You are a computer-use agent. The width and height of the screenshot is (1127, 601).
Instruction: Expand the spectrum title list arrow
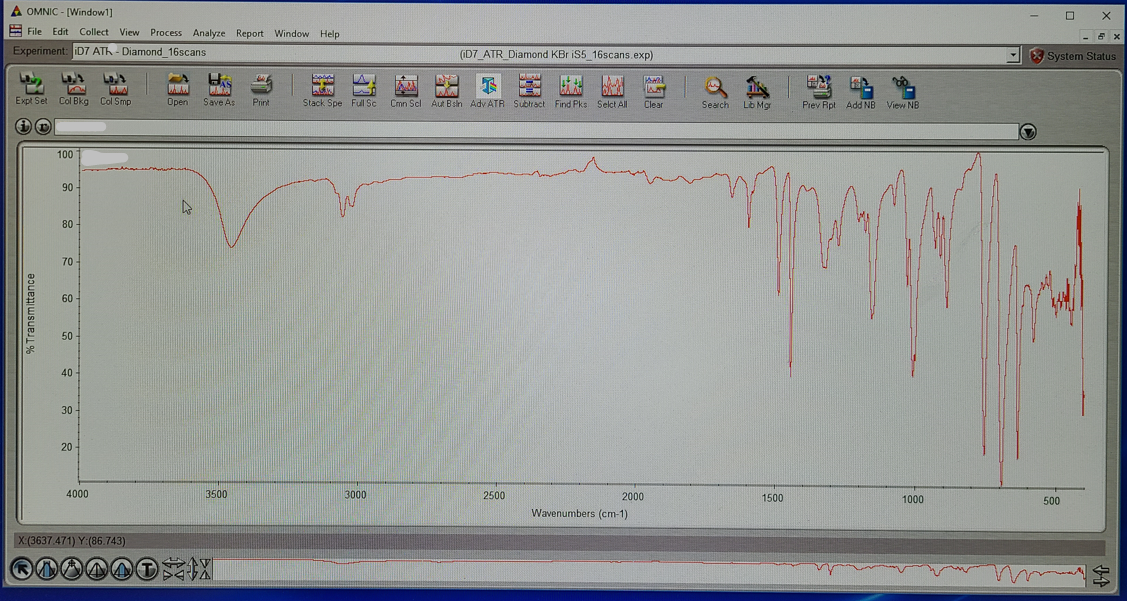click(1028, 132)
